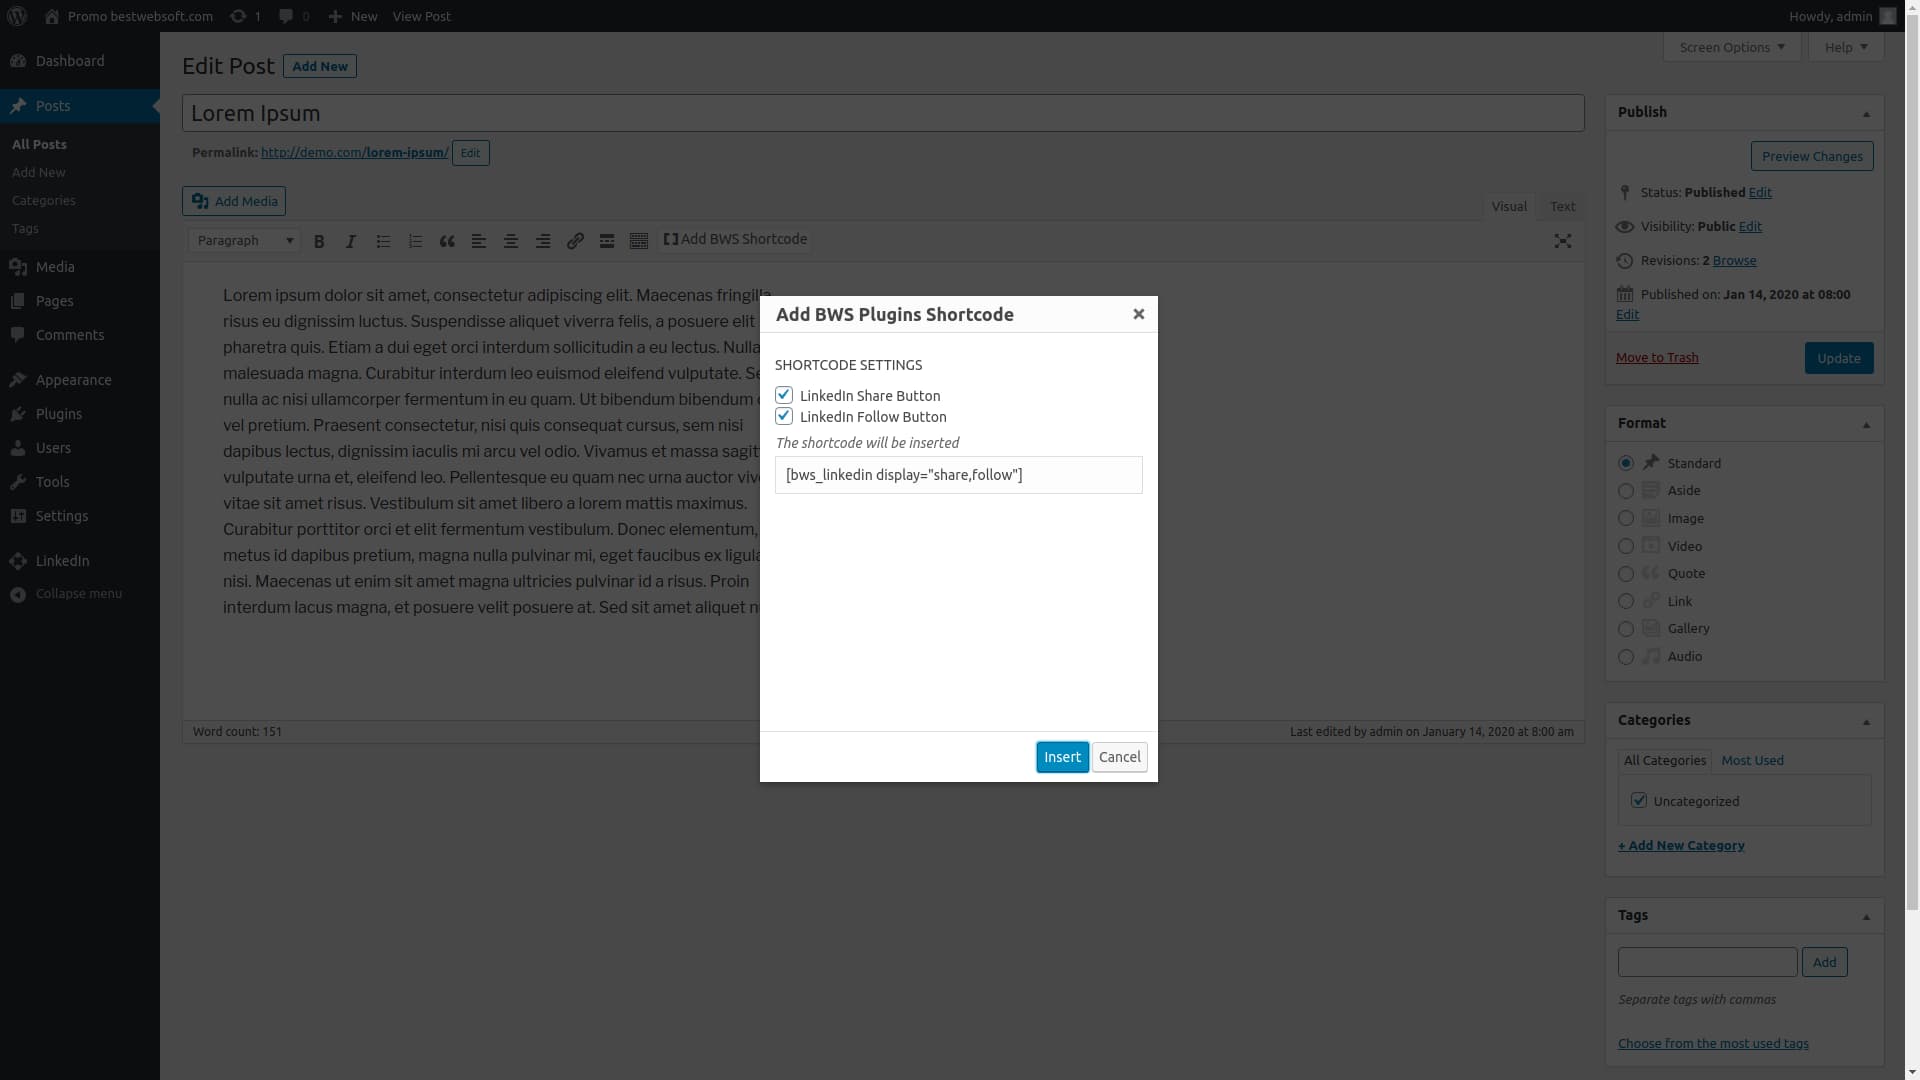The width and height of the screenshot is (1920, 1080).
Task: Insert a bulleted list
Action: coord(383,241)
